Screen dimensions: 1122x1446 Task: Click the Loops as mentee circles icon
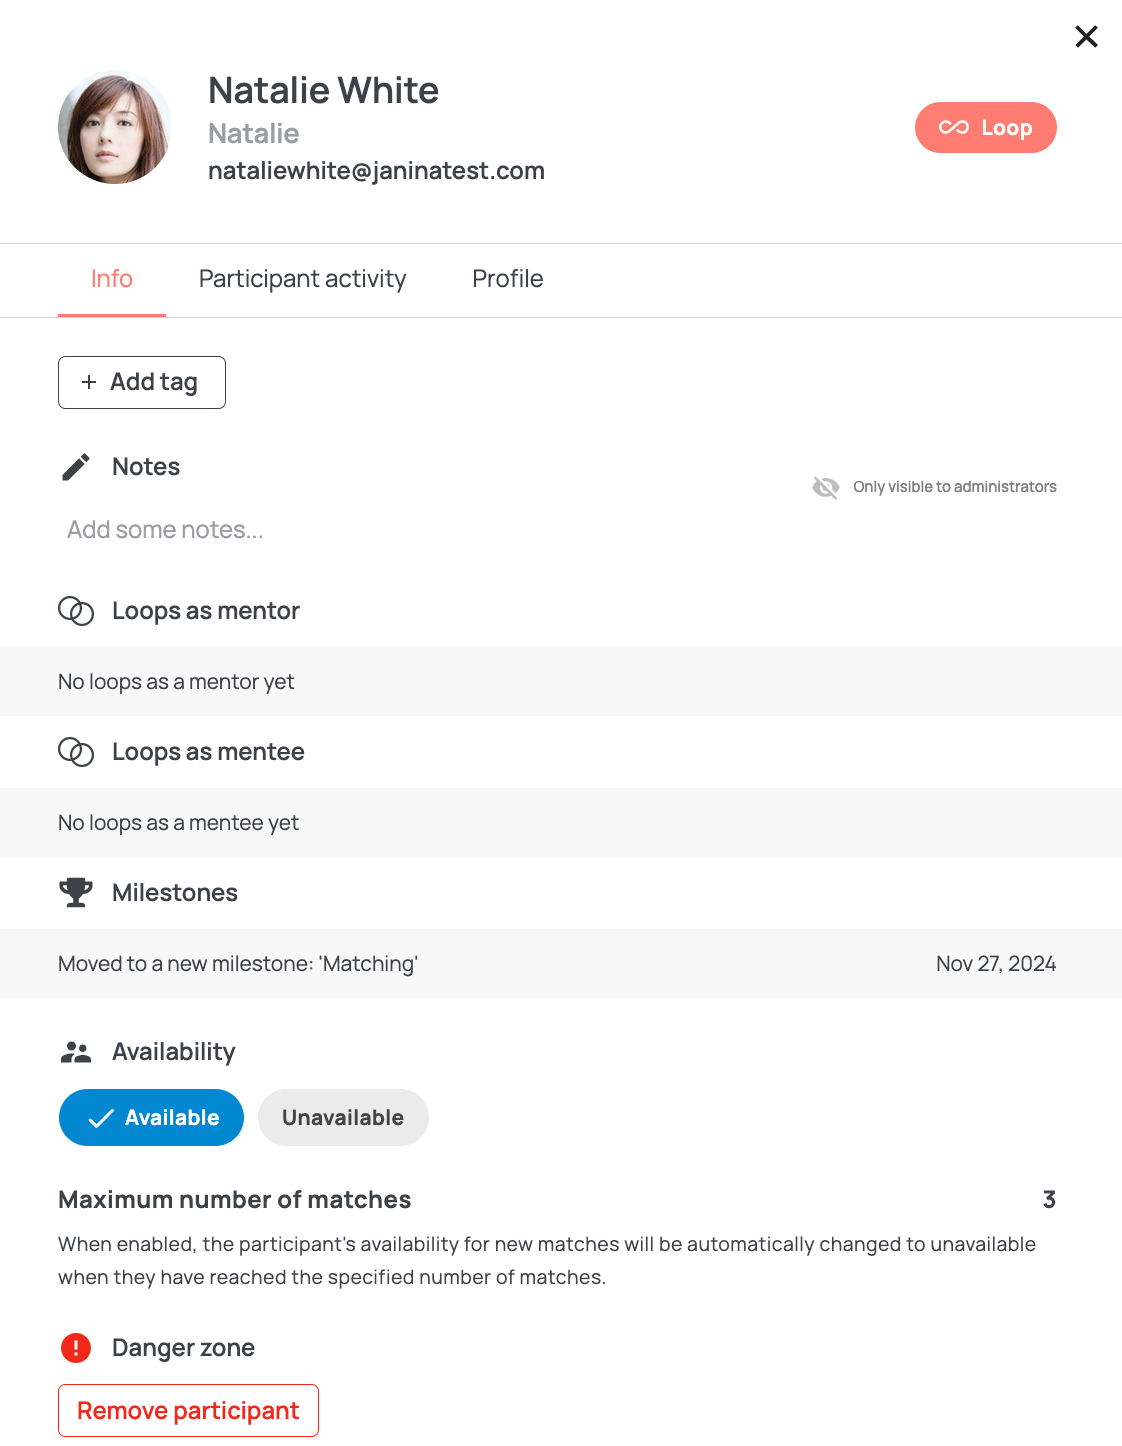point(76,752)
